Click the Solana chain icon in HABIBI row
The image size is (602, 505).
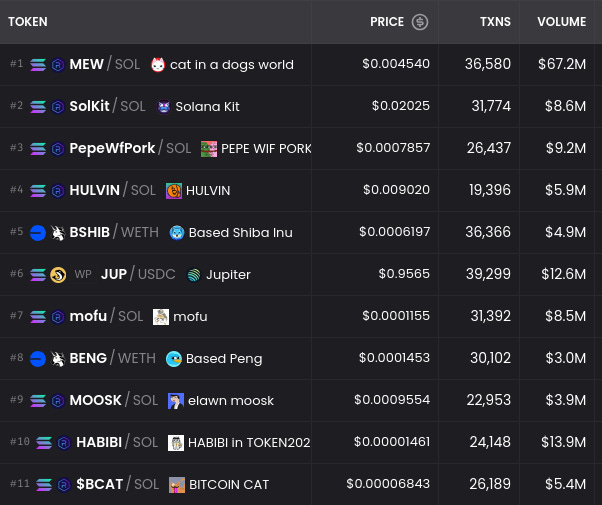click(44, 443)
